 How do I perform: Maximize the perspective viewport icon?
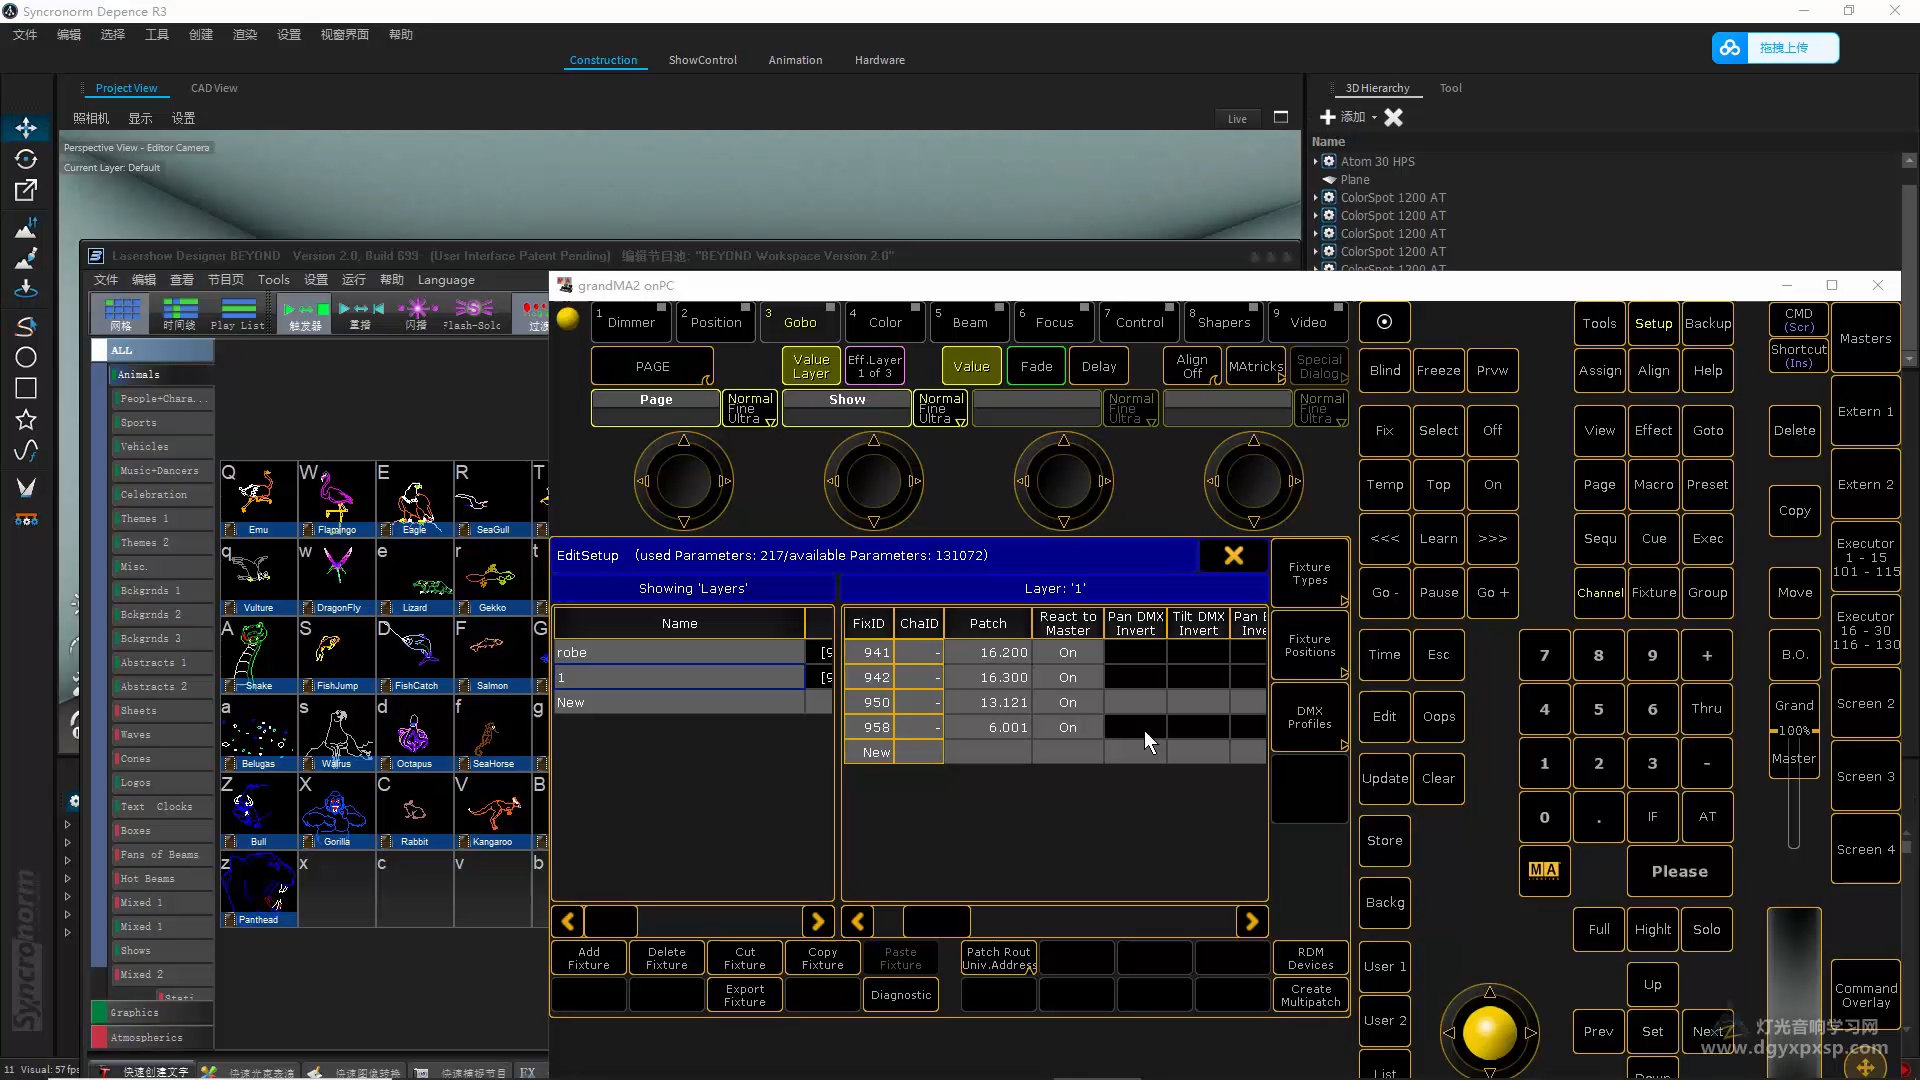(x=1281, y=117)
